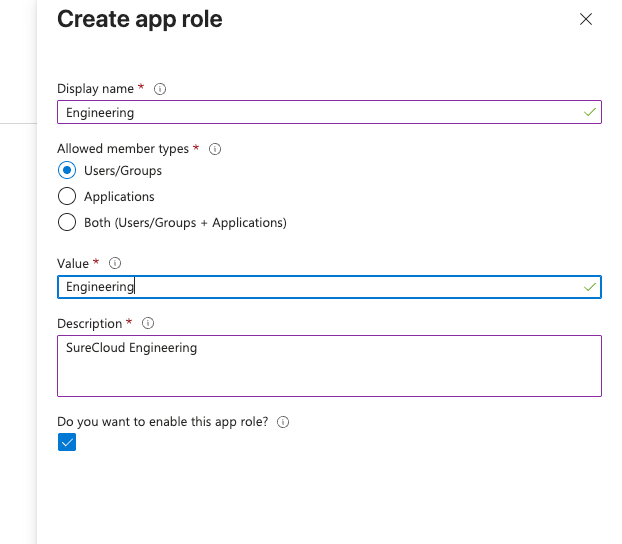Click green validation checkmark in Display name field

(x=590, y=113)
